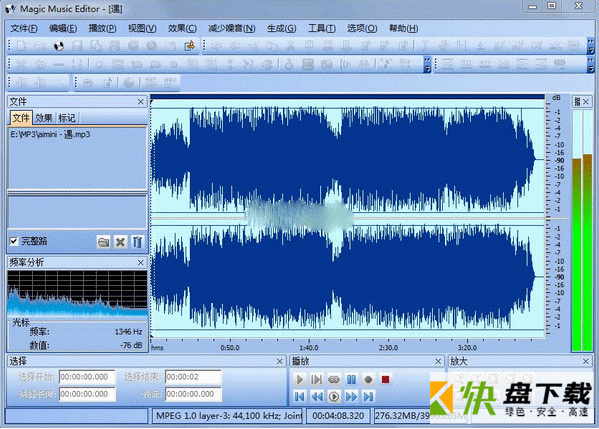The height and width of the screenshot is (429, 599).
Task: Click the blank-page New file toolbar icon
Action: [21, 46]
